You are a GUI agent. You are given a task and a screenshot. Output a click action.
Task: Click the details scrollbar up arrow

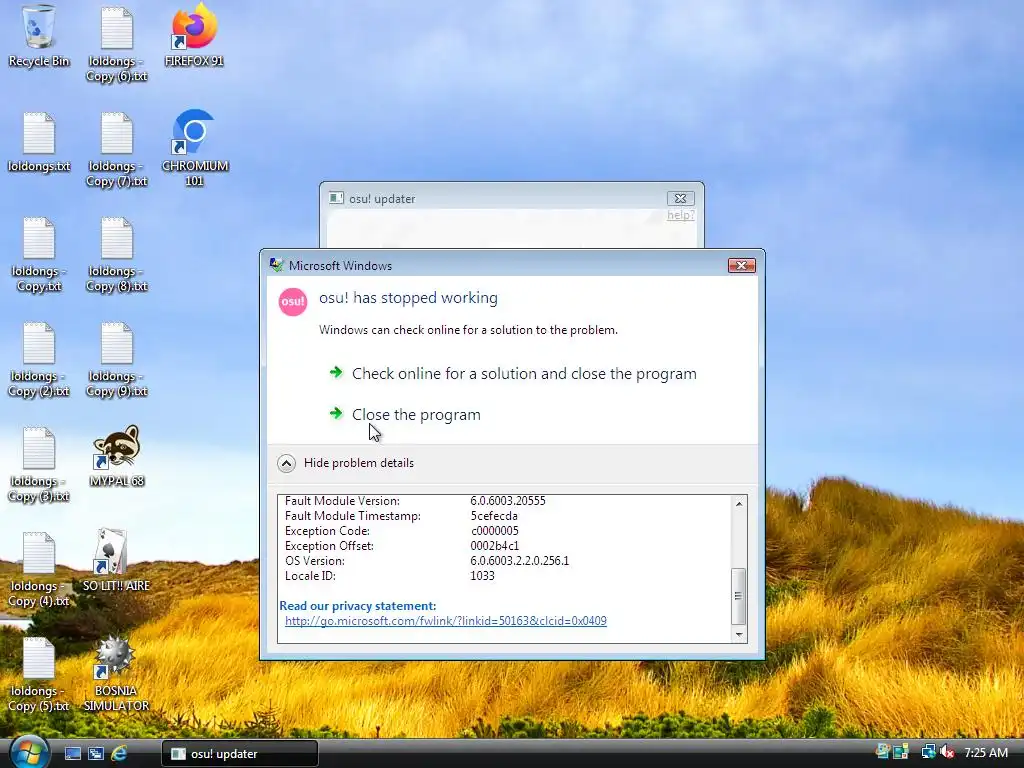tap(739, 504)
